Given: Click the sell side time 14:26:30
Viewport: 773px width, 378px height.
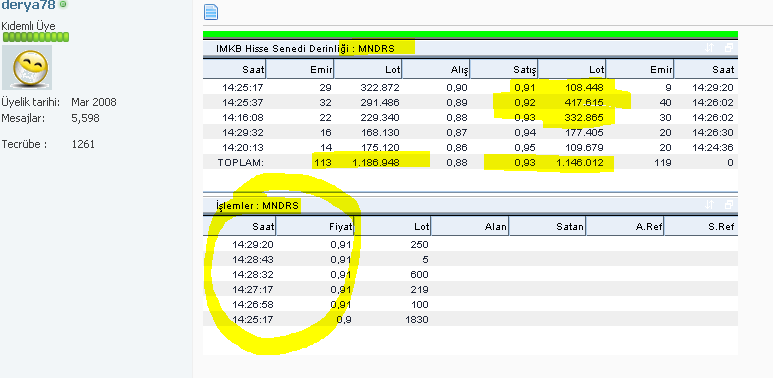Looking at the screenshot, I should point(712,133).
